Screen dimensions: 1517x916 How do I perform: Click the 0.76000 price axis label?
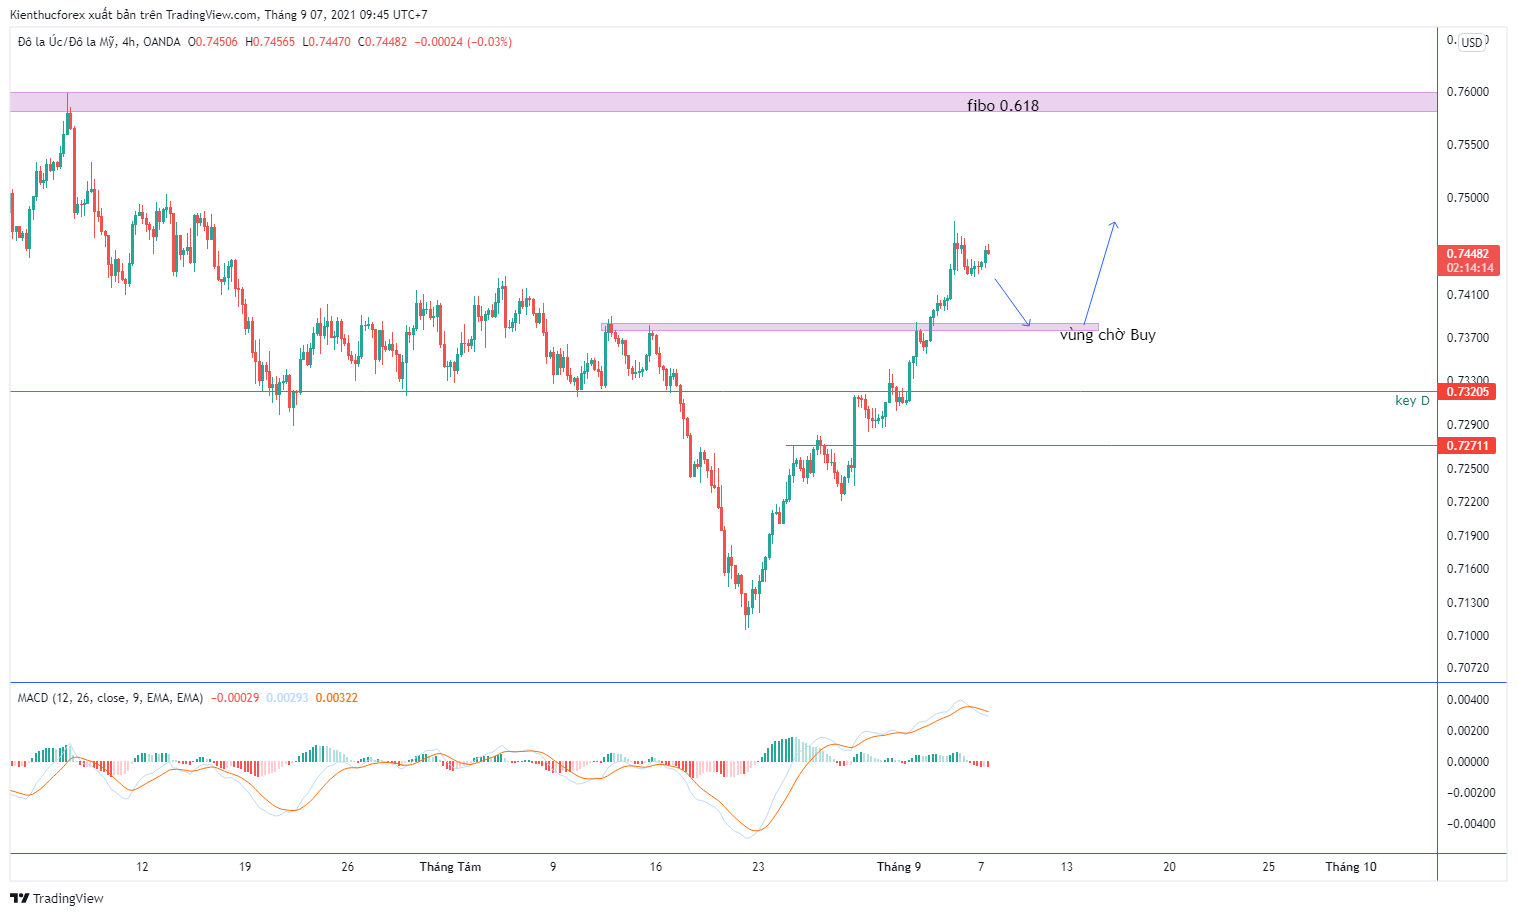(1467, 92)
